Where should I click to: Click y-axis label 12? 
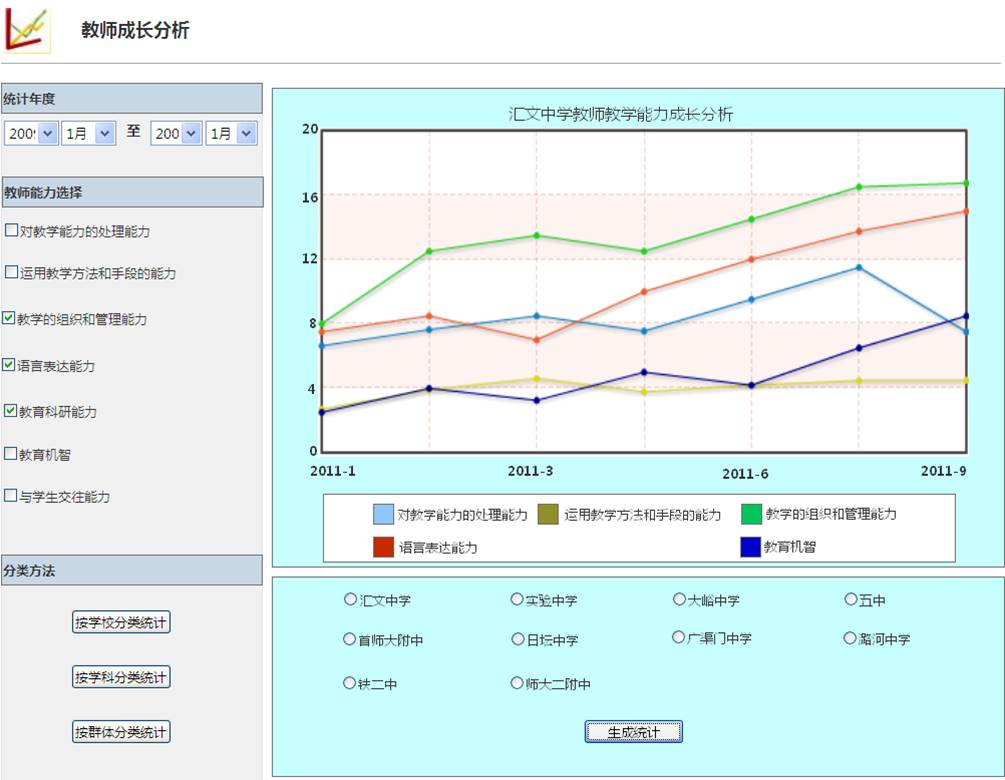point(310,259)
